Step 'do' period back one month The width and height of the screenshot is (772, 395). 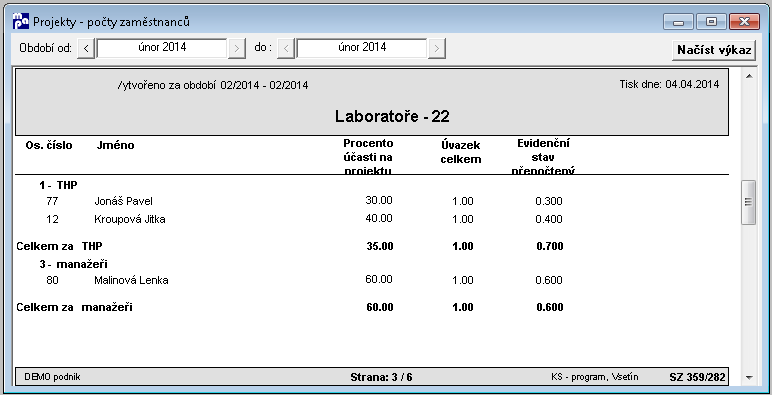pos(286,48)
